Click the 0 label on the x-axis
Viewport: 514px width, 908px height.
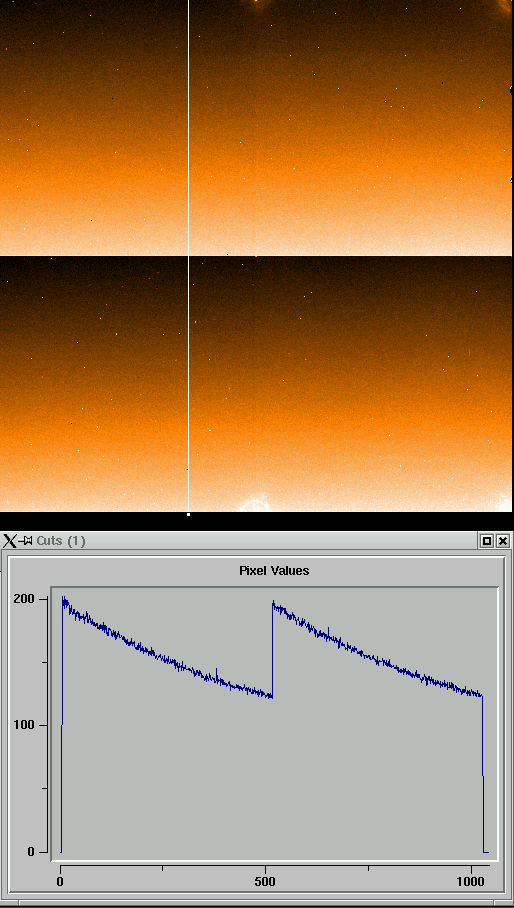(61, 881)
